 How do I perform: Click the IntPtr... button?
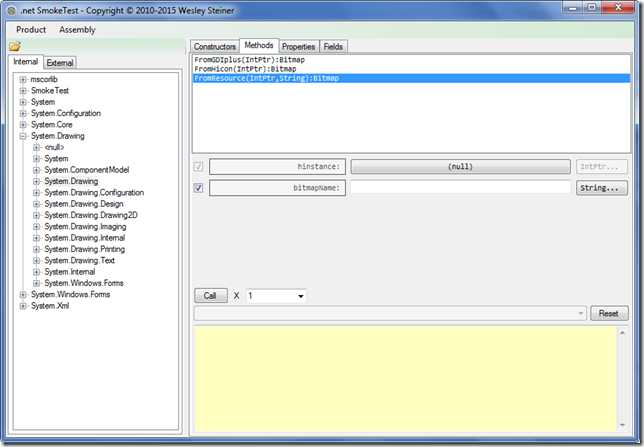click(601, 166)
